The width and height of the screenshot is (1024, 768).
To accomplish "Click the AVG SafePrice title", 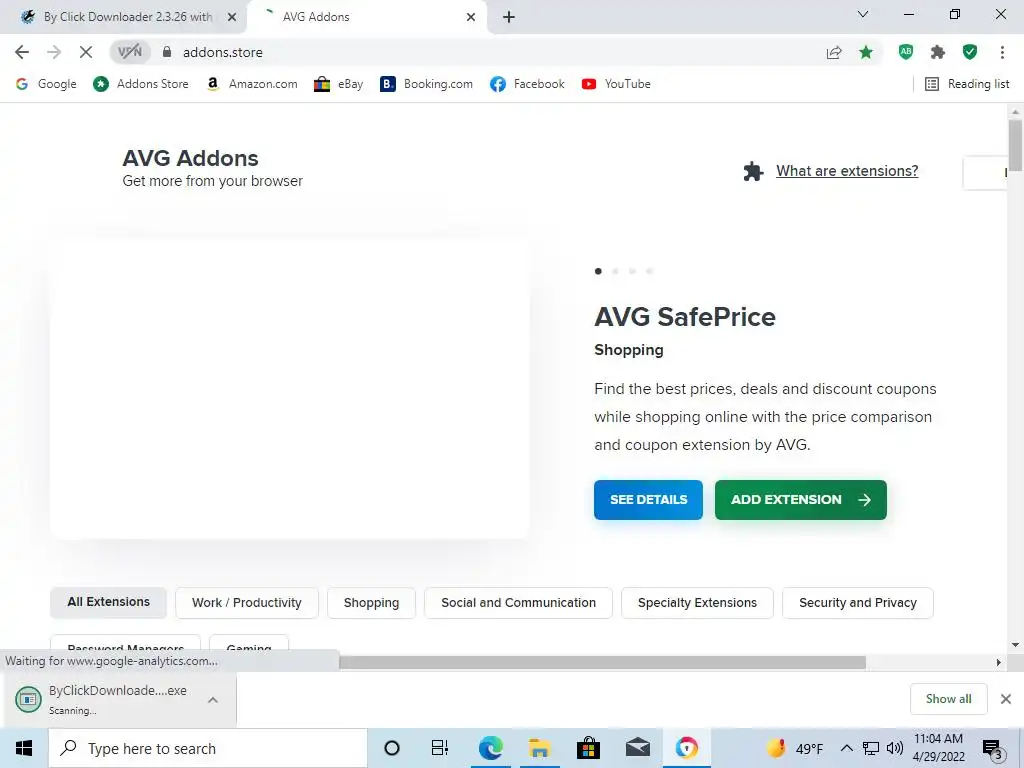I will pyautogui.click(x=685, y=317).
